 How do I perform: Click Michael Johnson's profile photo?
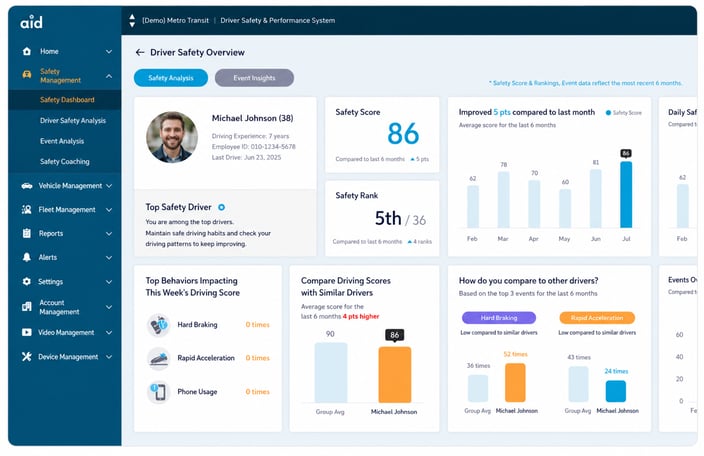coord(172,137)
